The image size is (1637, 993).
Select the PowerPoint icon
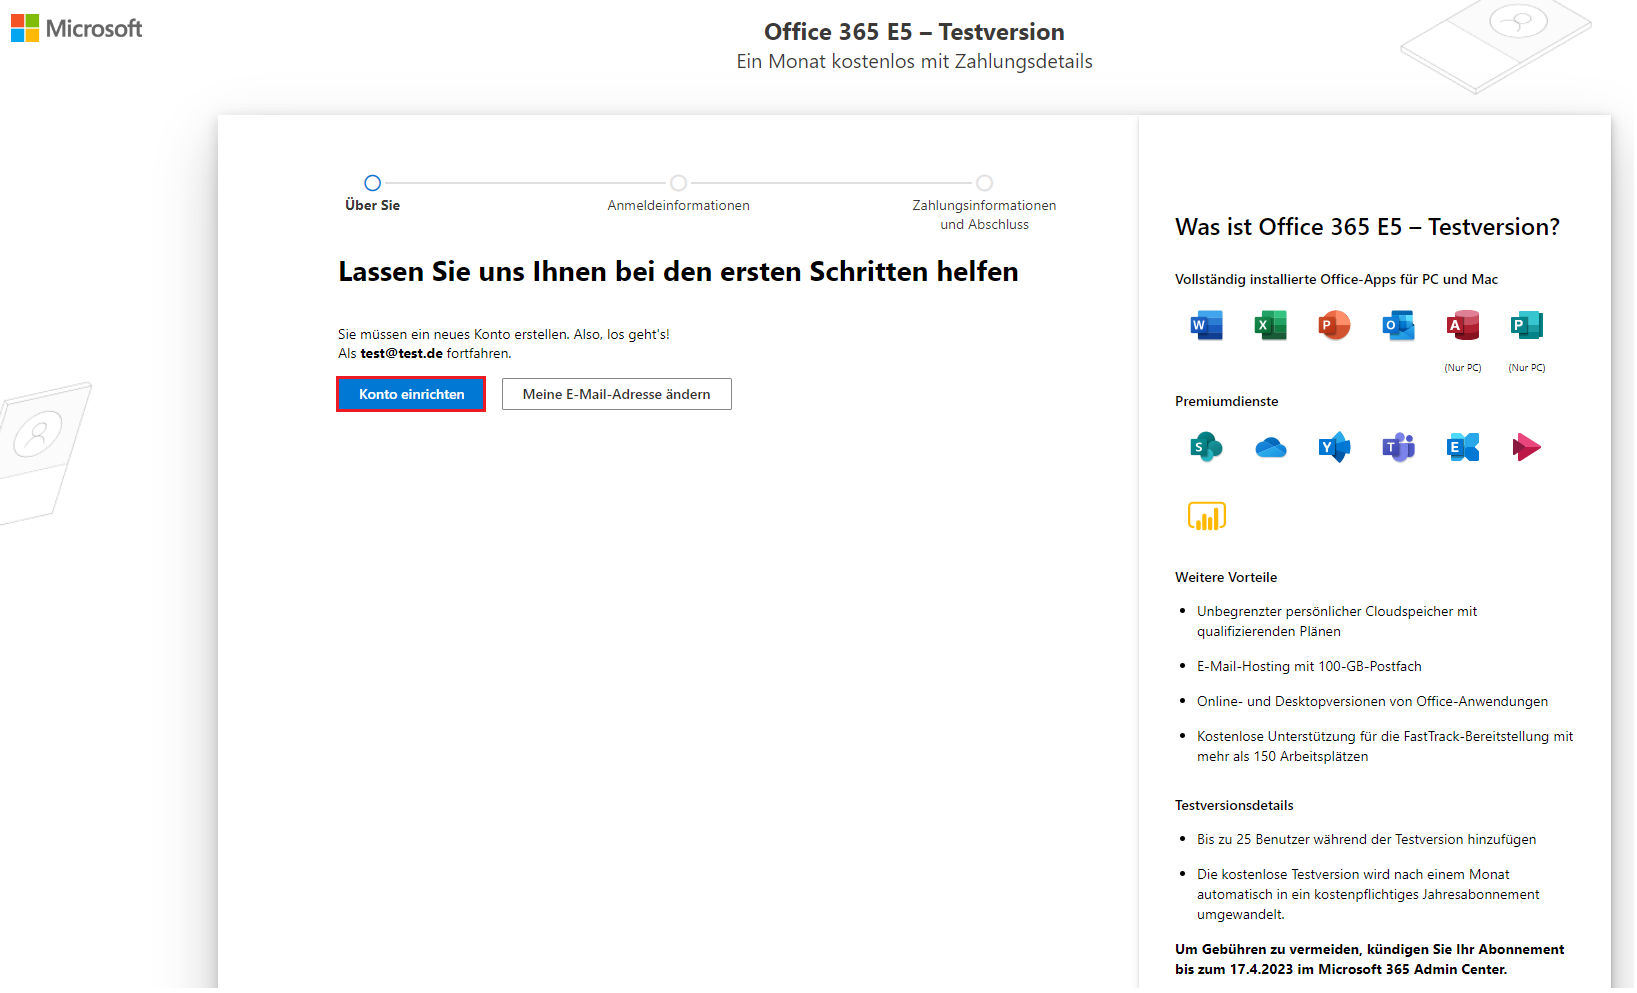(1334, 326)
